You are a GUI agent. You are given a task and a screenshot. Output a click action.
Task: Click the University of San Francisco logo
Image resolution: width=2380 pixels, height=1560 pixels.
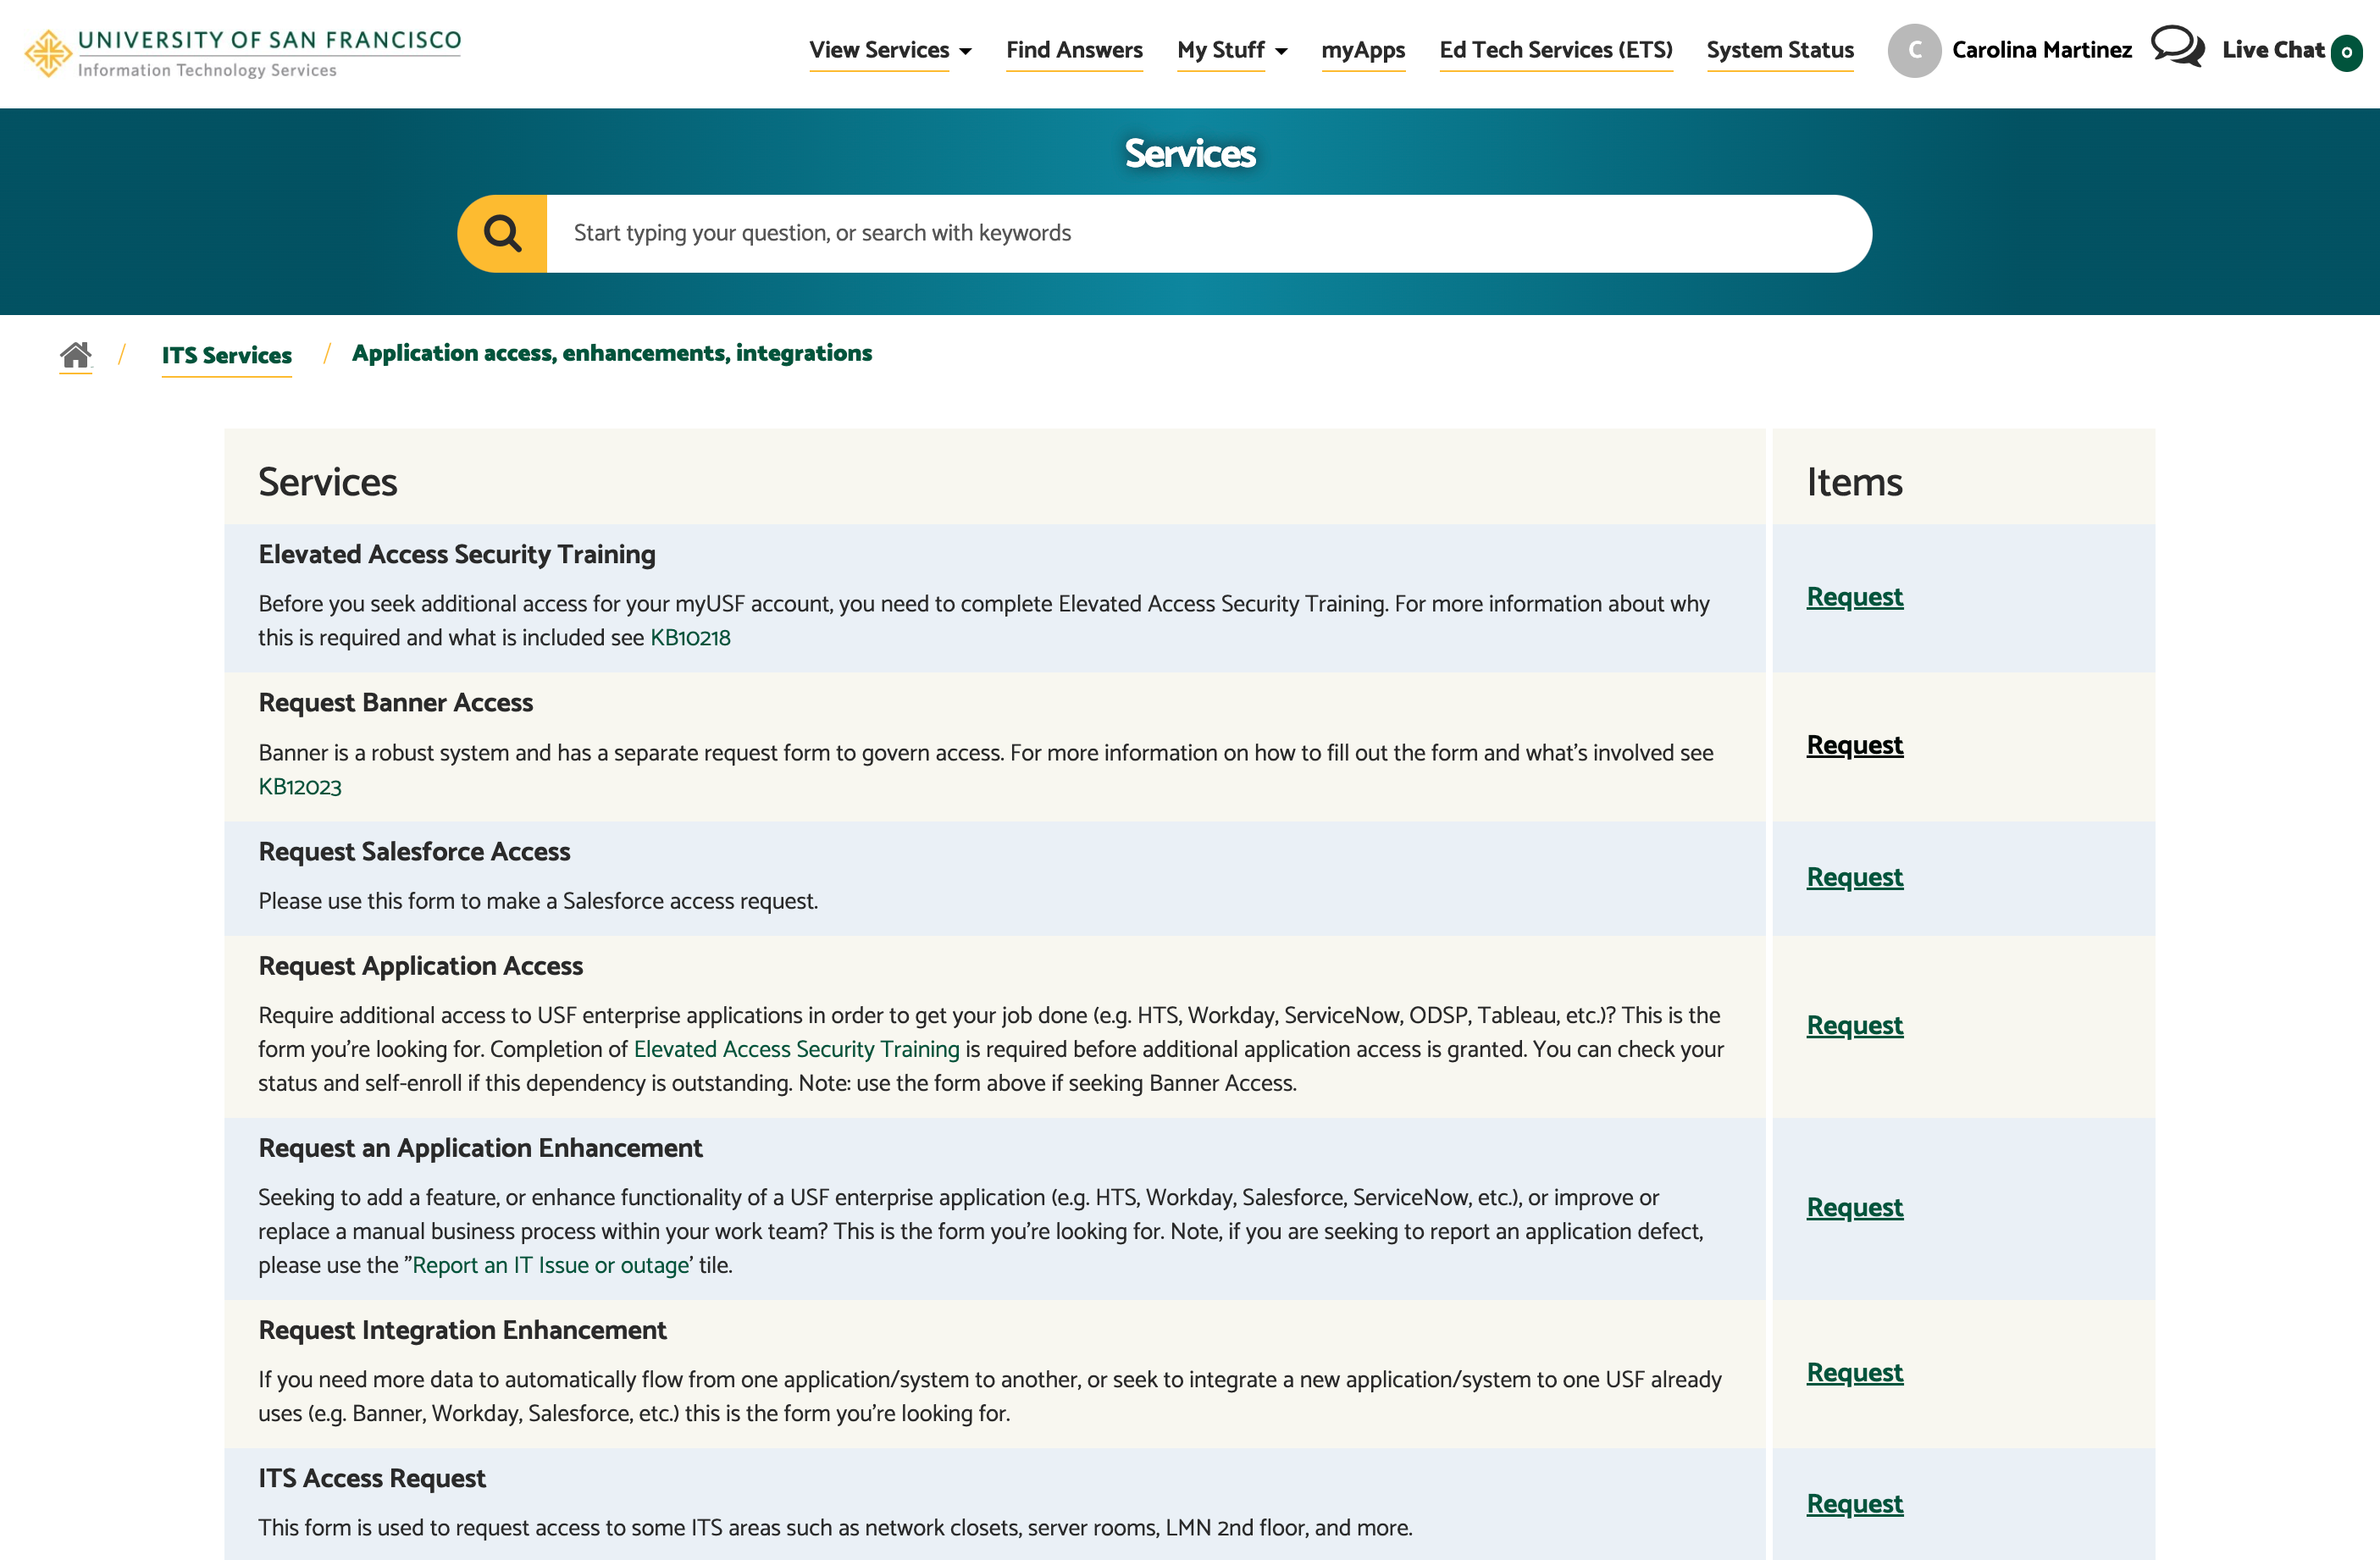[x=243, y=53]
